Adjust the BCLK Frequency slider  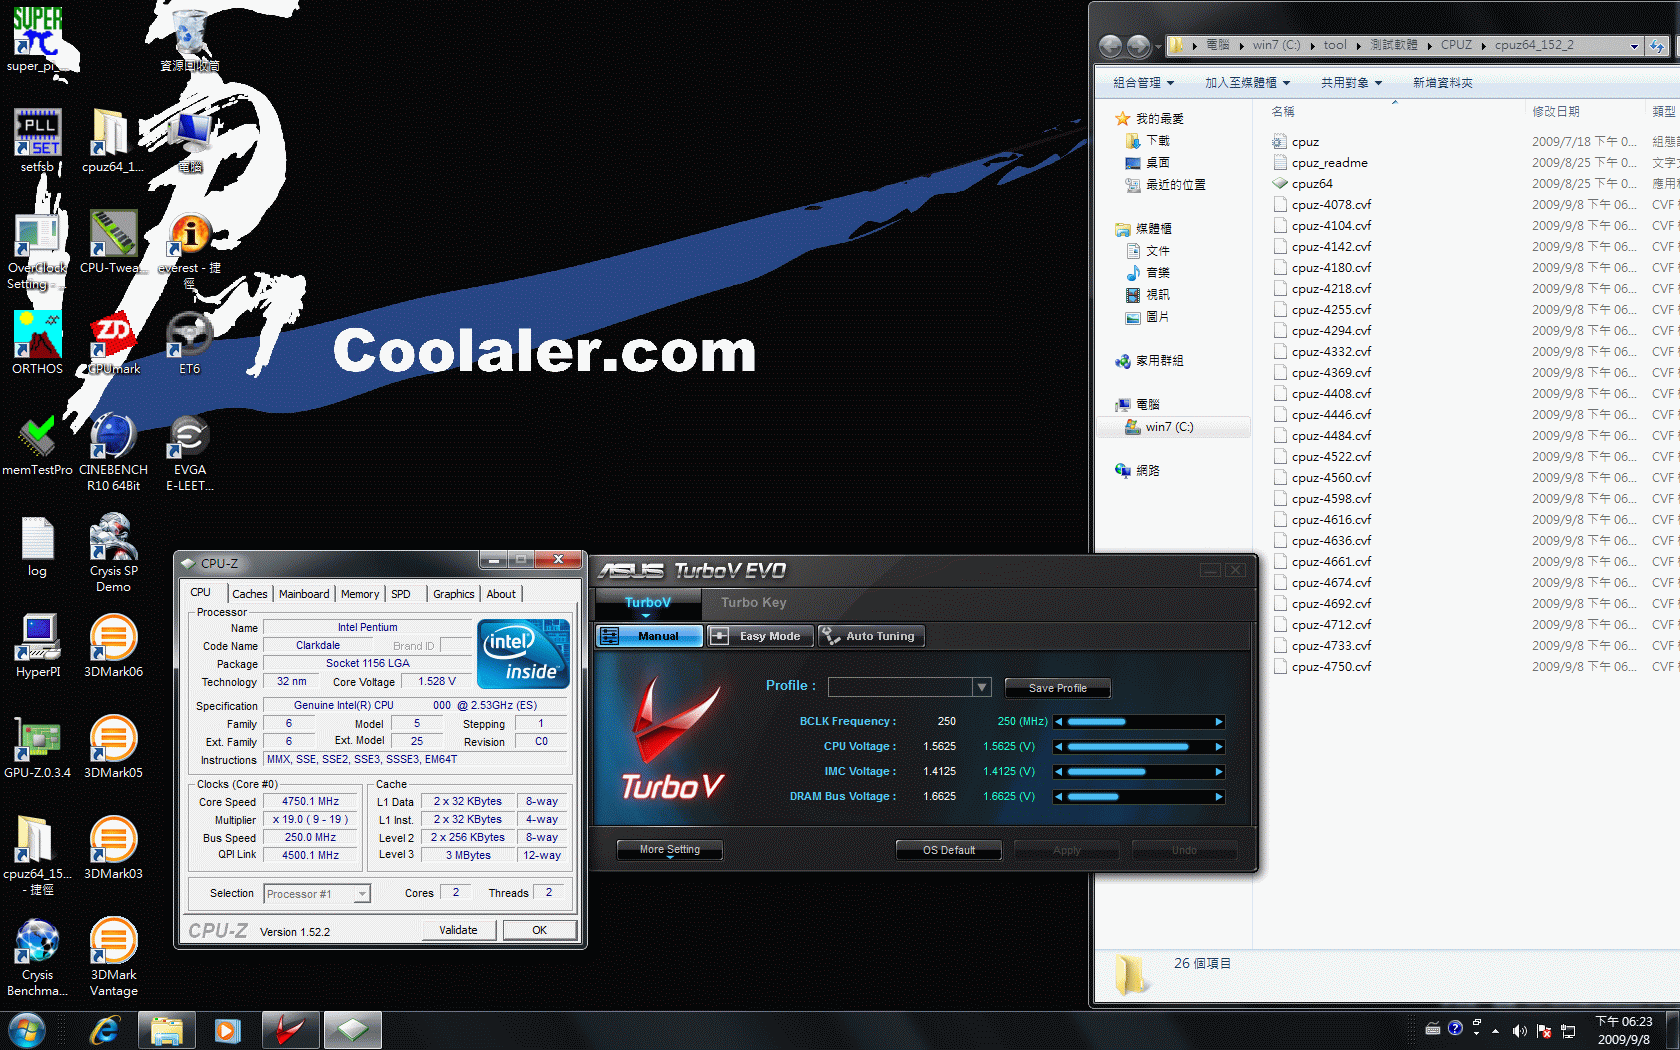1139,722
